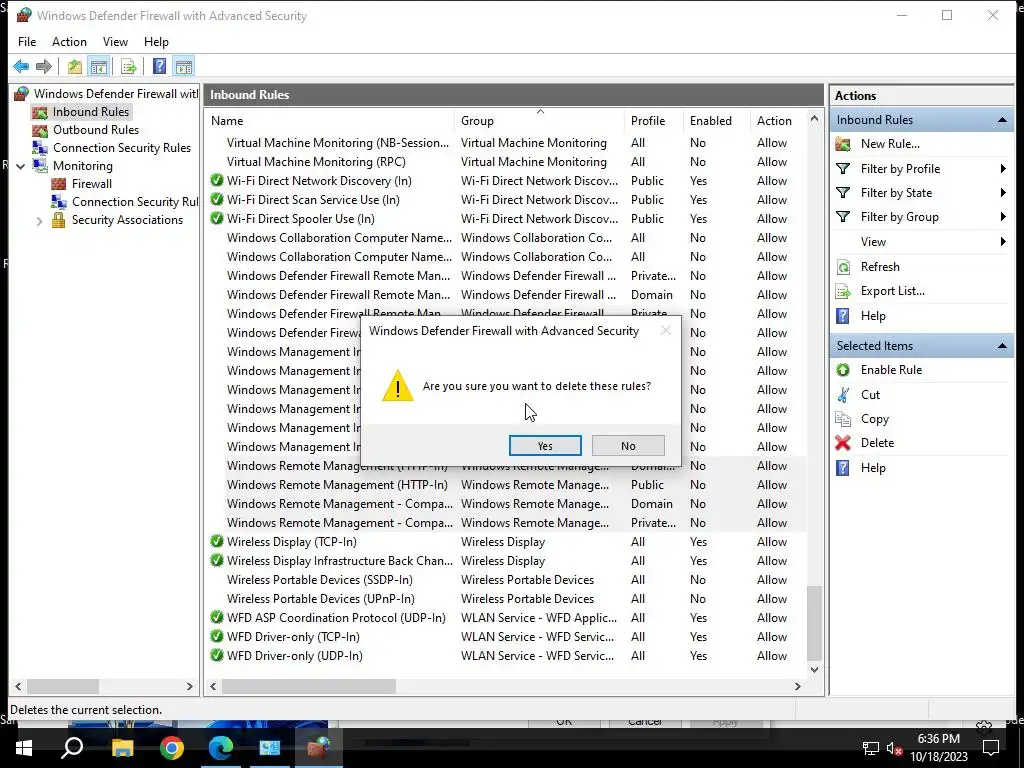1024x768 pixels.
Task: Collapse the Monitoring tree node
Action: [x=20, y=166]
